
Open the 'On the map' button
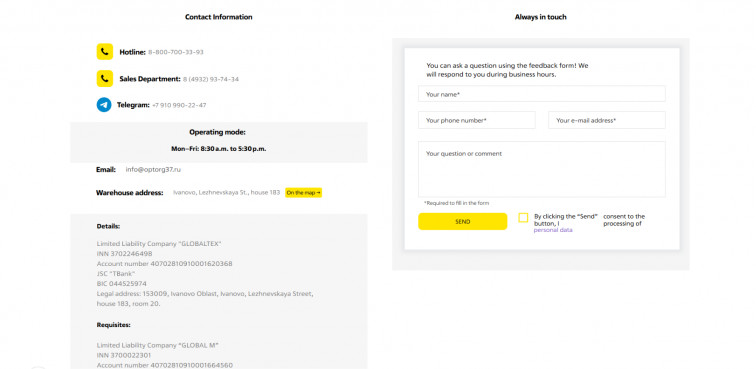[303, 192]
